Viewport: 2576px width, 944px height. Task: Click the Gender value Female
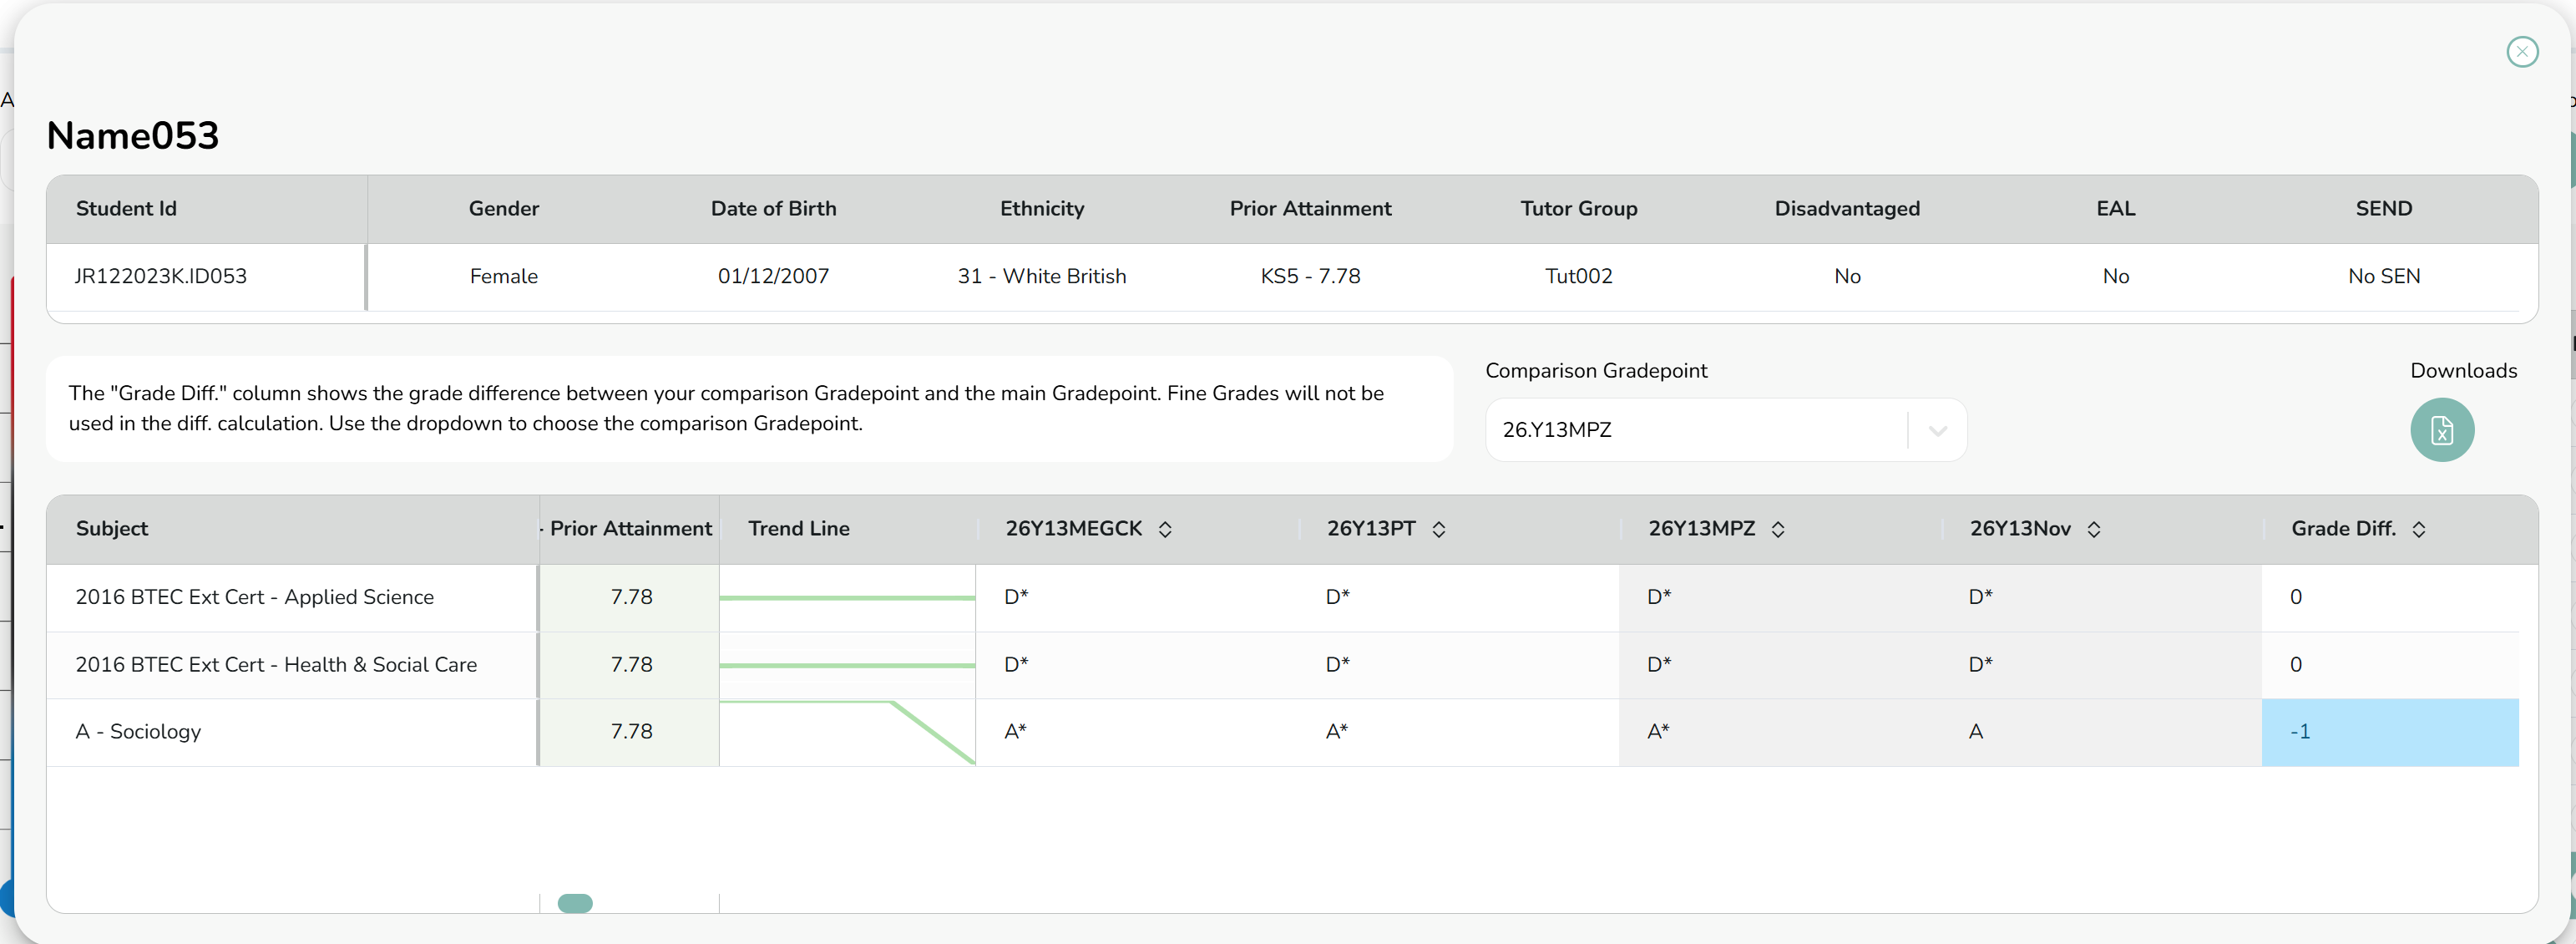[x=503, y=277]
